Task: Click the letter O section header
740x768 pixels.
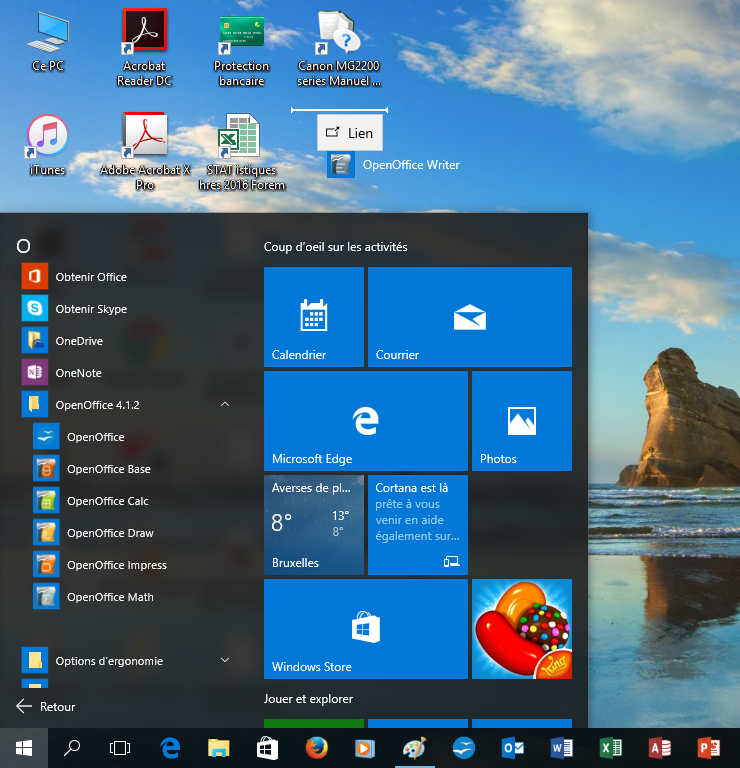Action: click(x=24, y=246)
